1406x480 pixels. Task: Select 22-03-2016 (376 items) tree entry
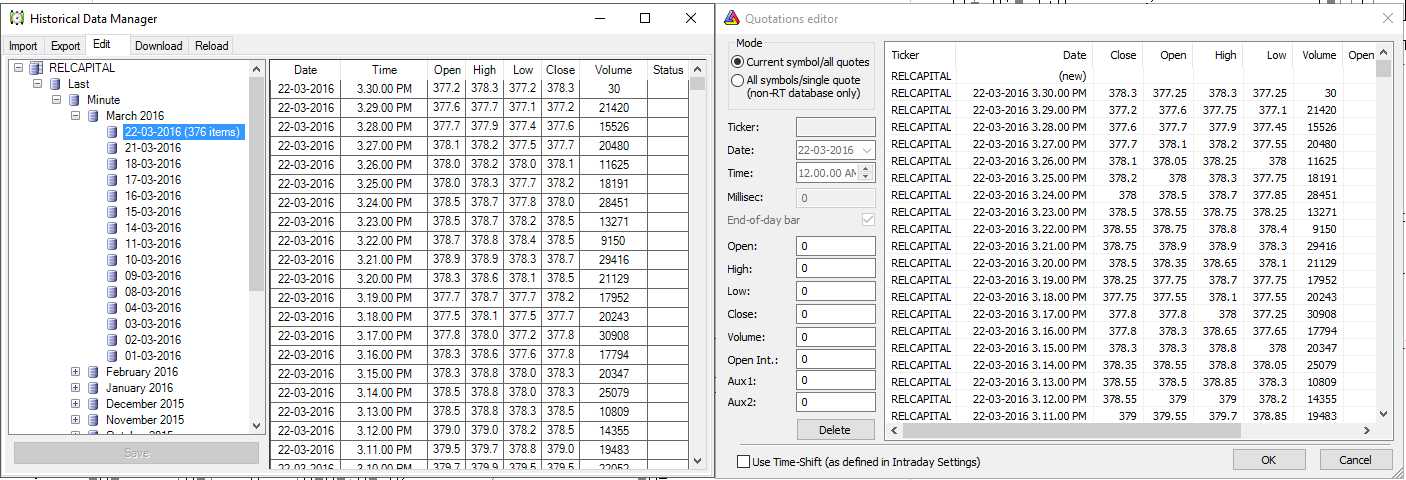[183, 132]
